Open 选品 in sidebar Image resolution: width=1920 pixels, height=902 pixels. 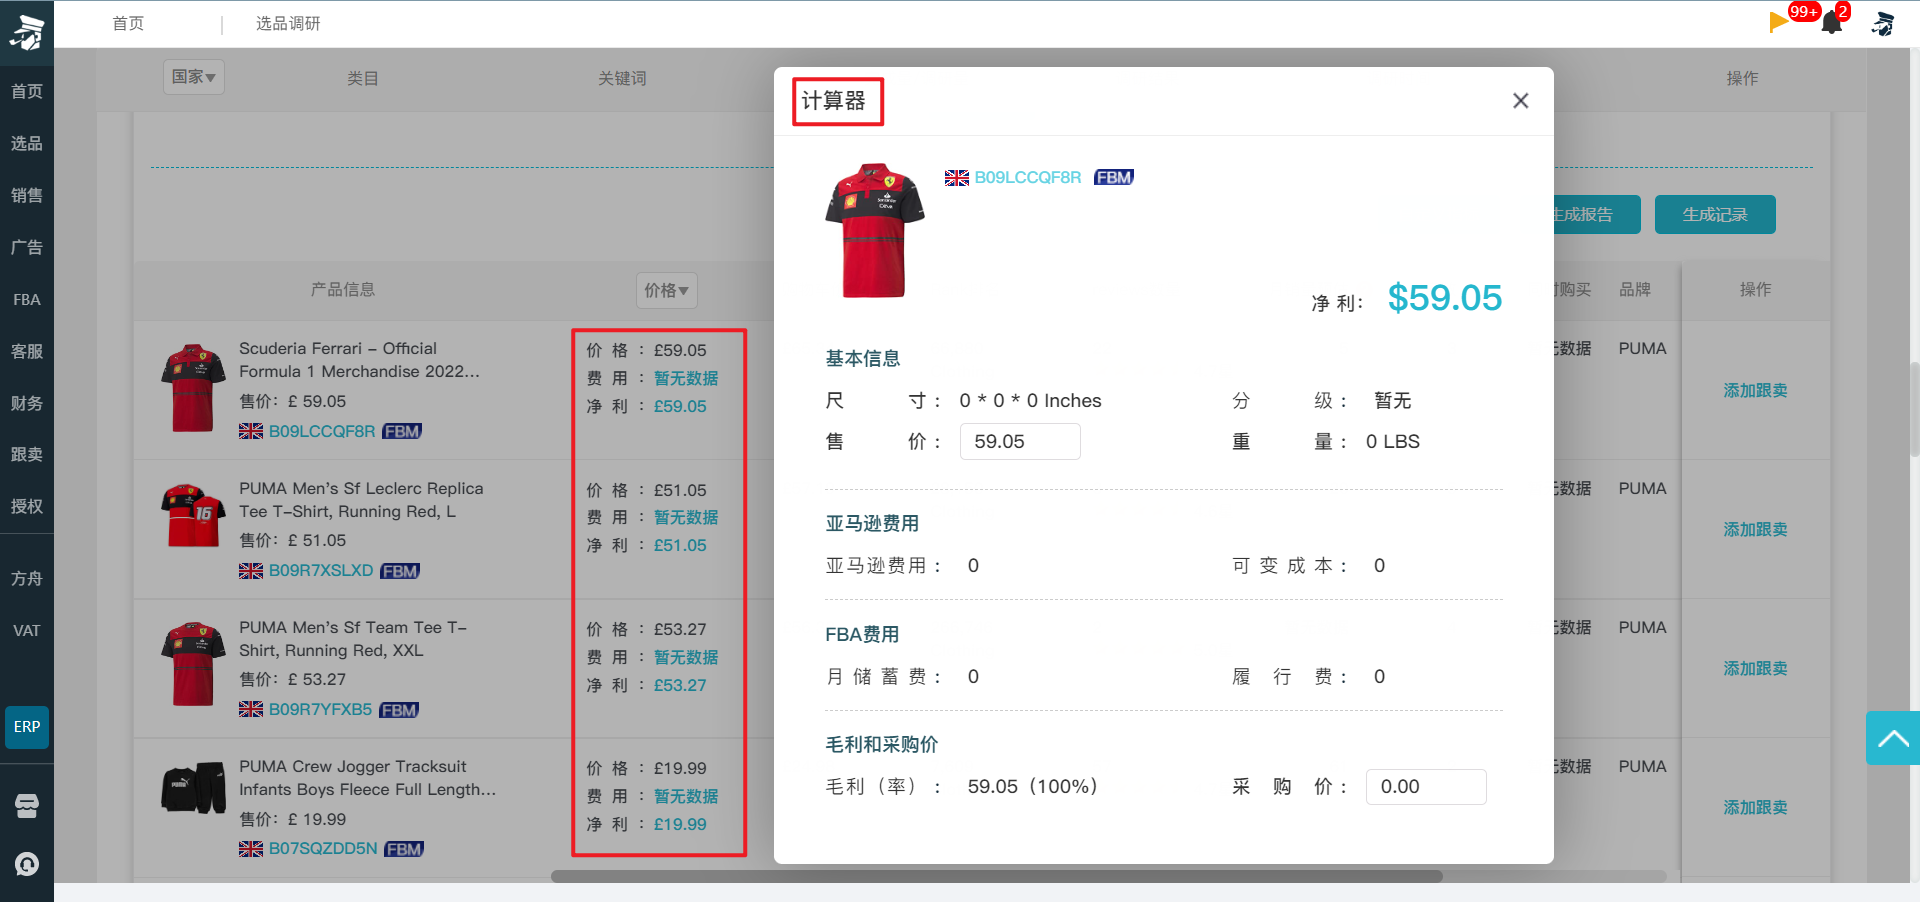[x=27, y=143]
